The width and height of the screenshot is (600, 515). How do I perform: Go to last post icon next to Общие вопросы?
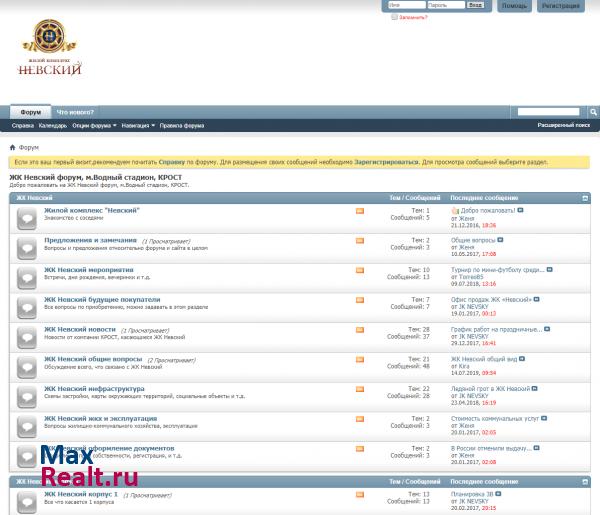point(500,240)
